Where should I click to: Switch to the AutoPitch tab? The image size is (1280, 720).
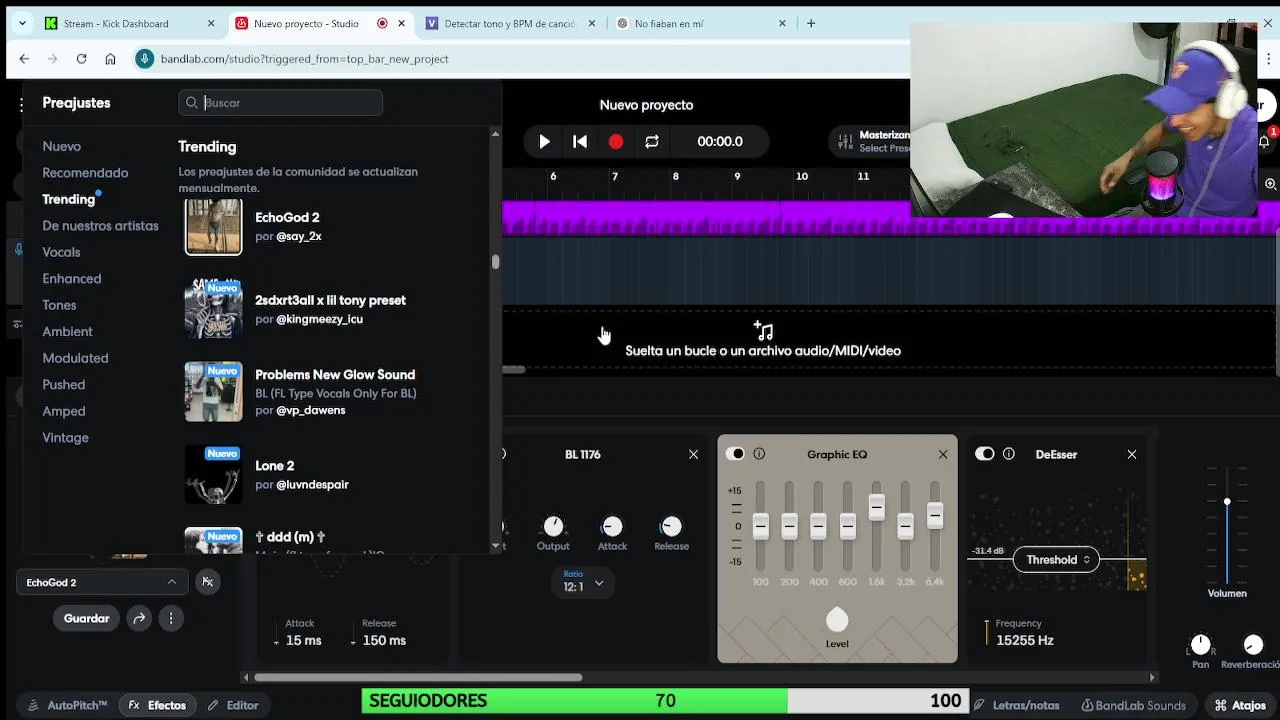tap(67, 705)
